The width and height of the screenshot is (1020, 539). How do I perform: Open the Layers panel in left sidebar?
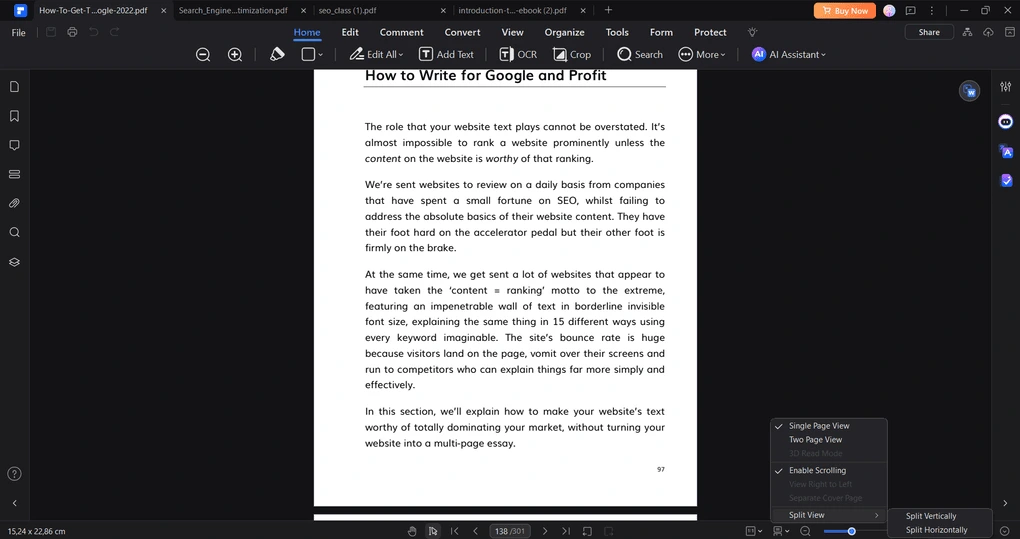coord(14,262)
